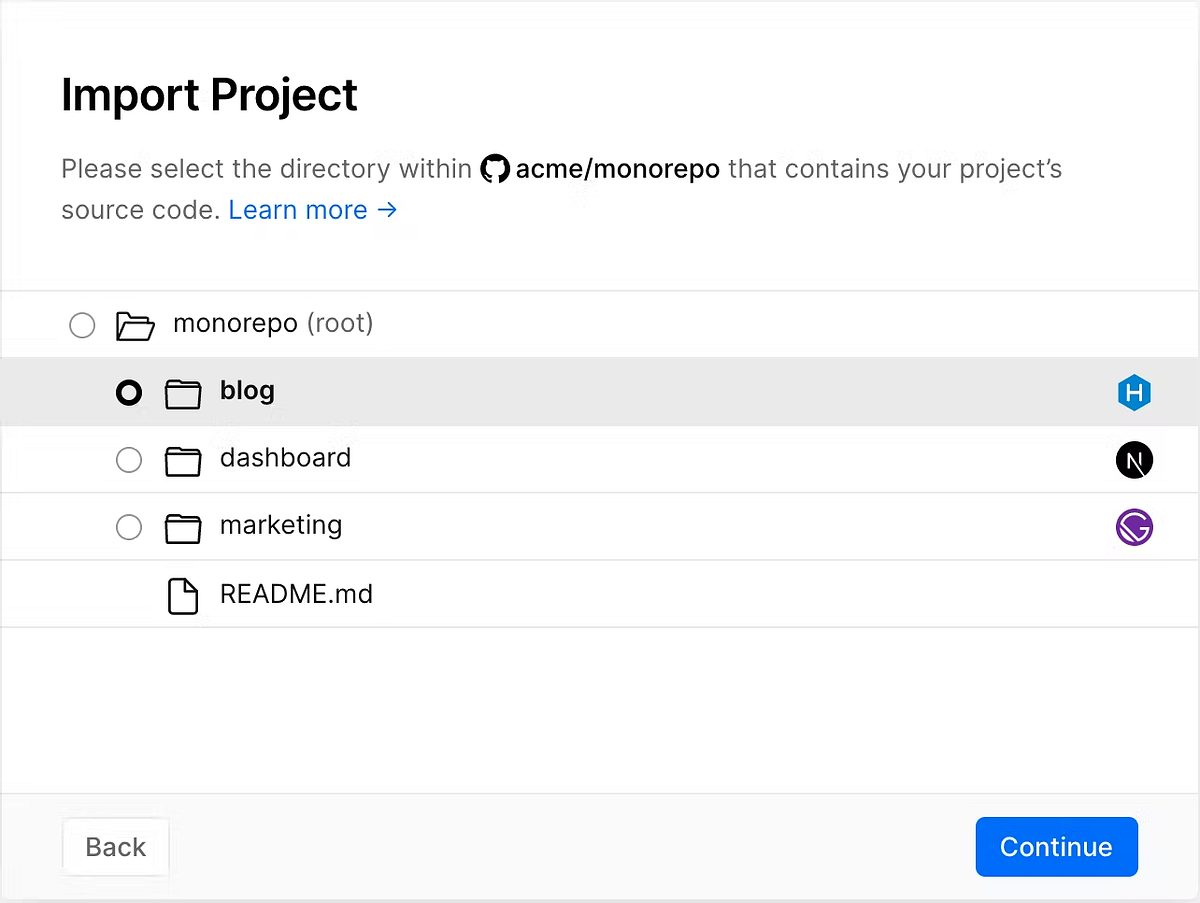Image resolution: width=1200 pixels, height=903 pixels.
Task: Click the dashboard folder icon
Action: [183, 460]
